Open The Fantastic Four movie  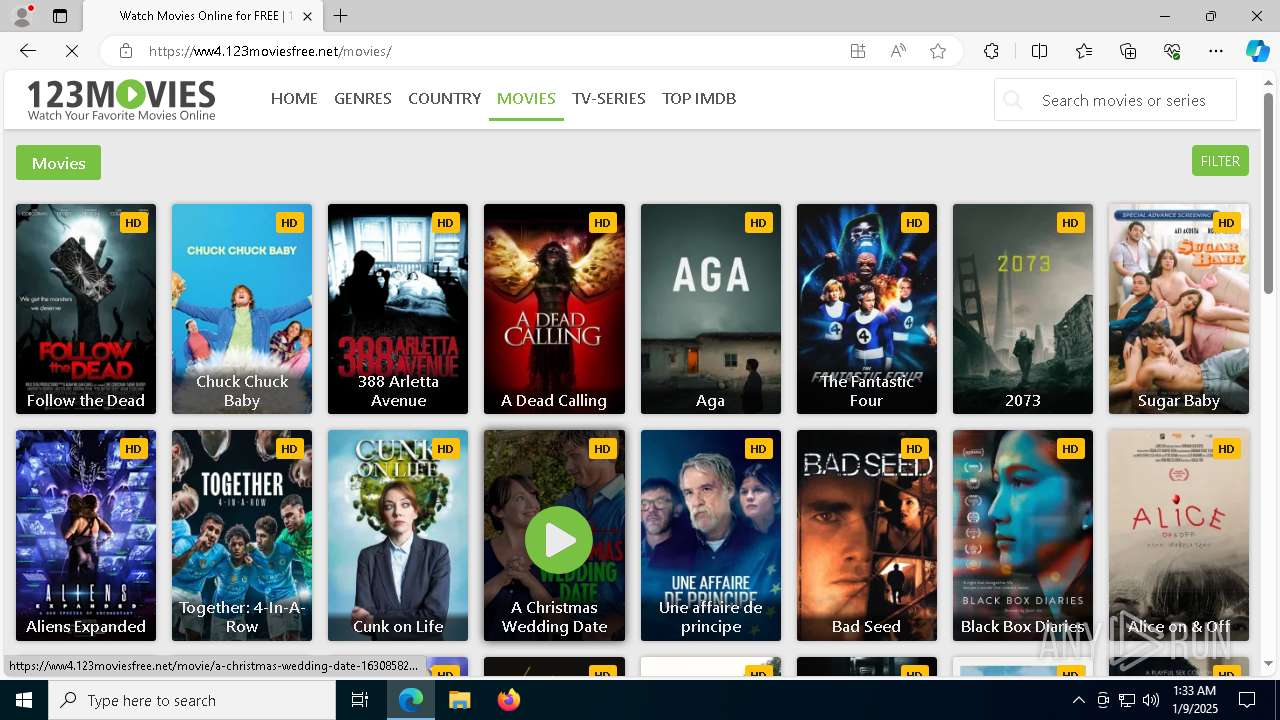[867, 309]
